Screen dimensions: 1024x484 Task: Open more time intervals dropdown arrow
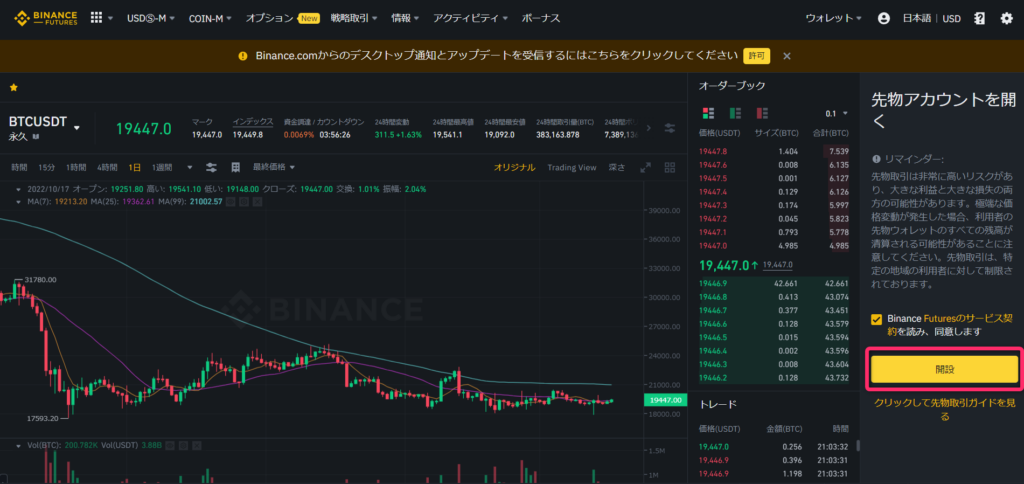[189, 167]
